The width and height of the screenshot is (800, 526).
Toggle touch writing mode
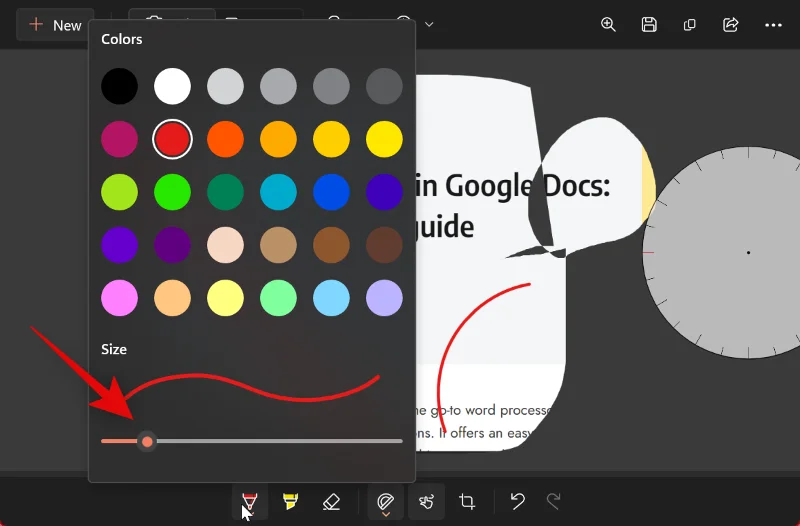[426, 501]
